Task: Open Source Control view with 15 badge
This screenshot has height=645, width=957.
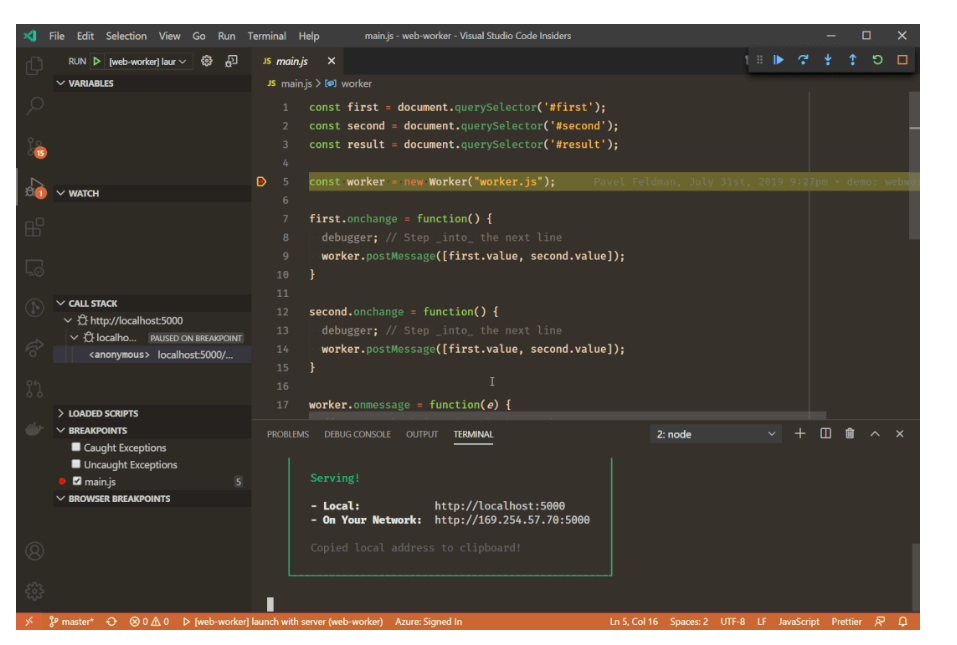Action: pos(35,147)
